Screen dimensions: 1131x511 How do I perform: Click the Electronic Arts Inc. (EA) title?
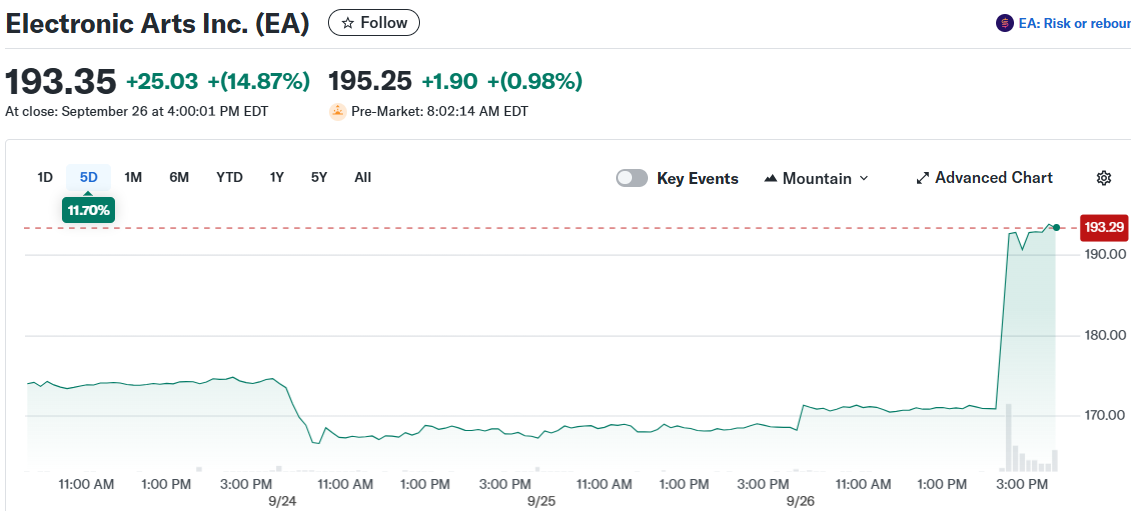157,24
